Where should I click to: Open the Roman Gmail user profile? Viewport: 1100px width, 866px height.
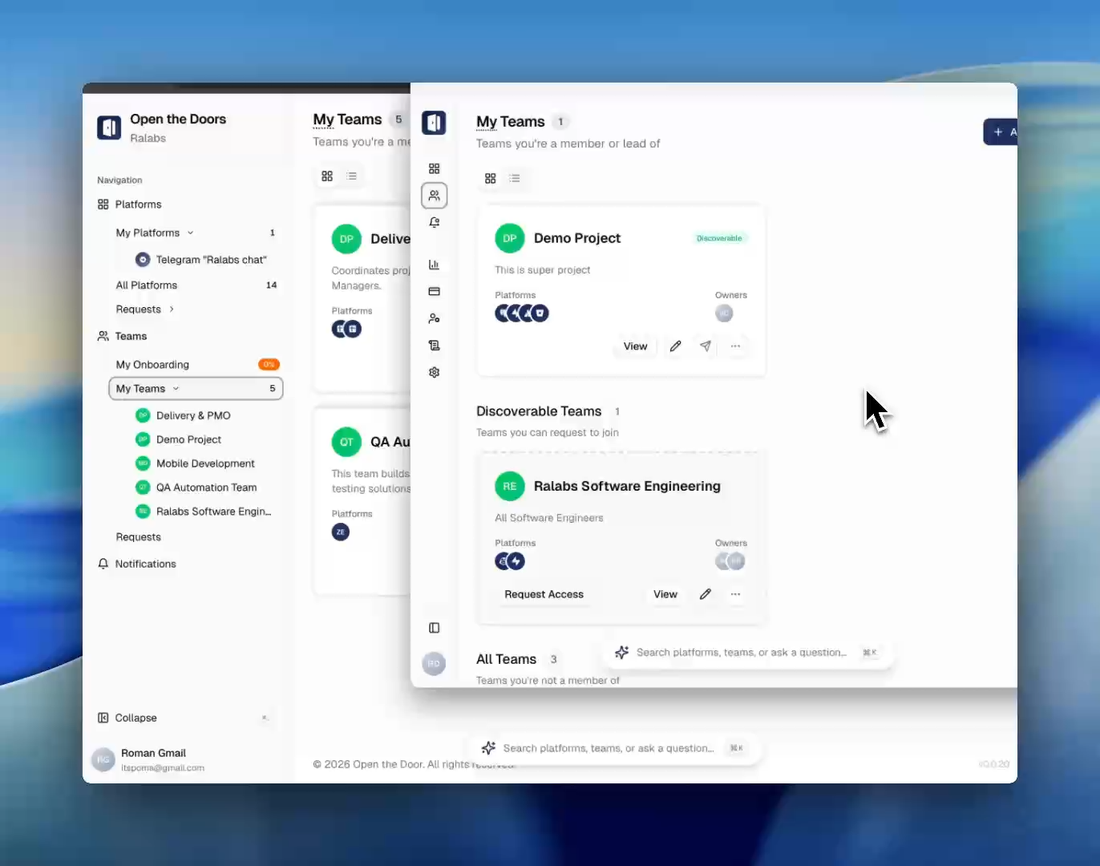[x=149, y=759]
